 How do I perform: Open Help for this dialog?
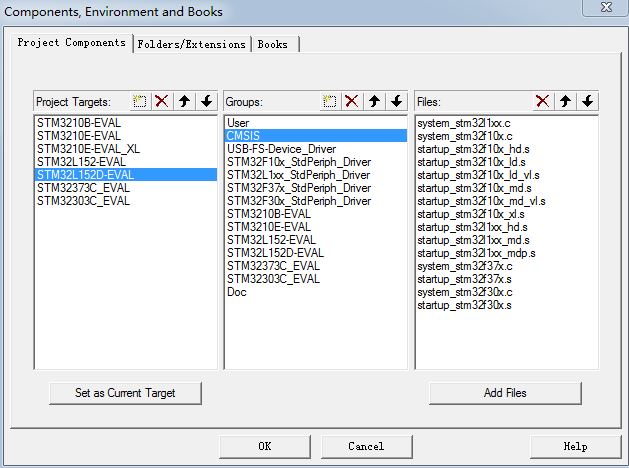coord(575,446)
